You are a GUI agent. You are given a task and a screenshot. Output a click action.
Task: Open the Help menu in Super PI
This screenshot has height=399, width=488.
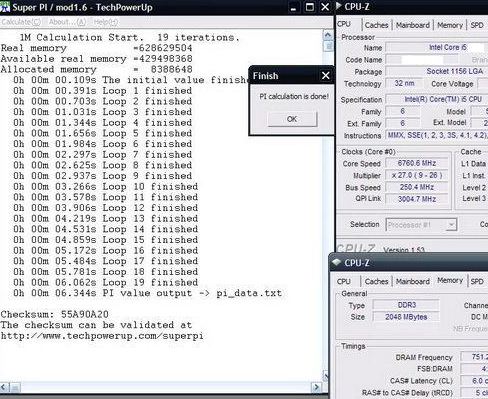[106, 22]
